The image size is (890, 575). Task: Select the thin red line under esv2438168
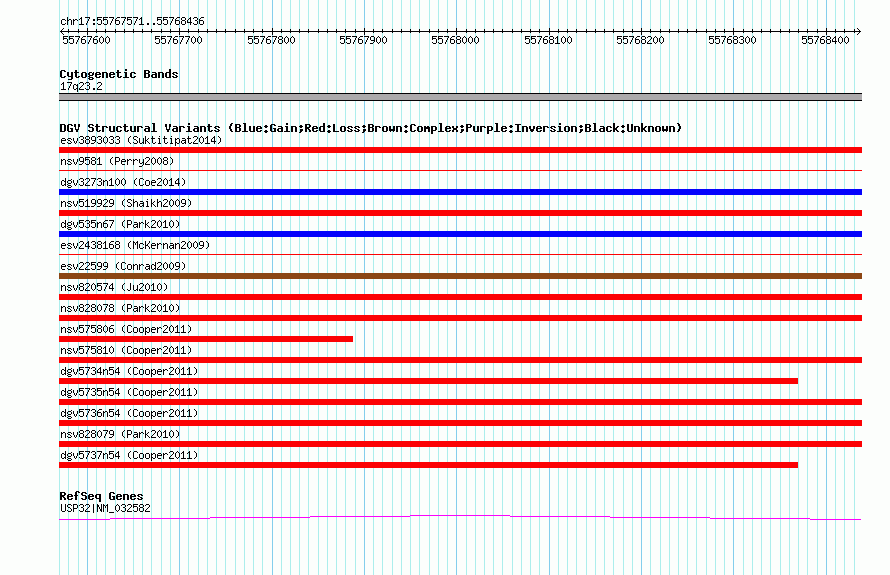(460, 254)
